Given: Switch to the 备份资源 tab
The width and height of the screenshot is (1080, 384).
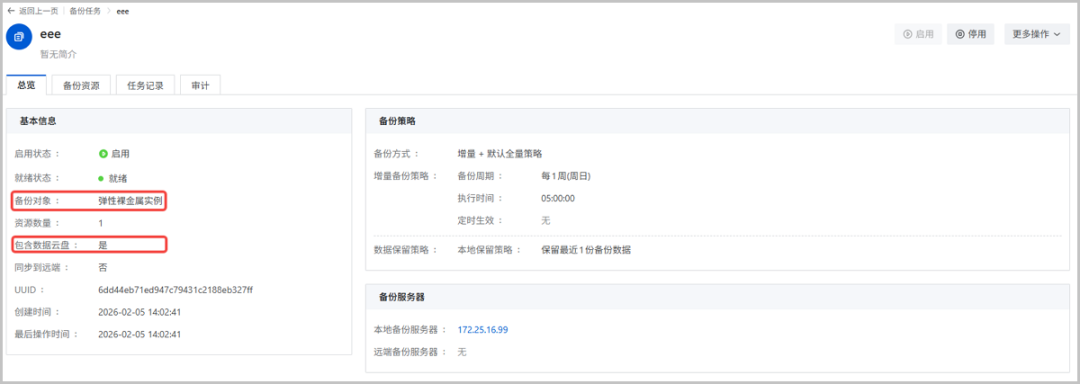Looking at the screenshot, I should [x=81, y=85].
